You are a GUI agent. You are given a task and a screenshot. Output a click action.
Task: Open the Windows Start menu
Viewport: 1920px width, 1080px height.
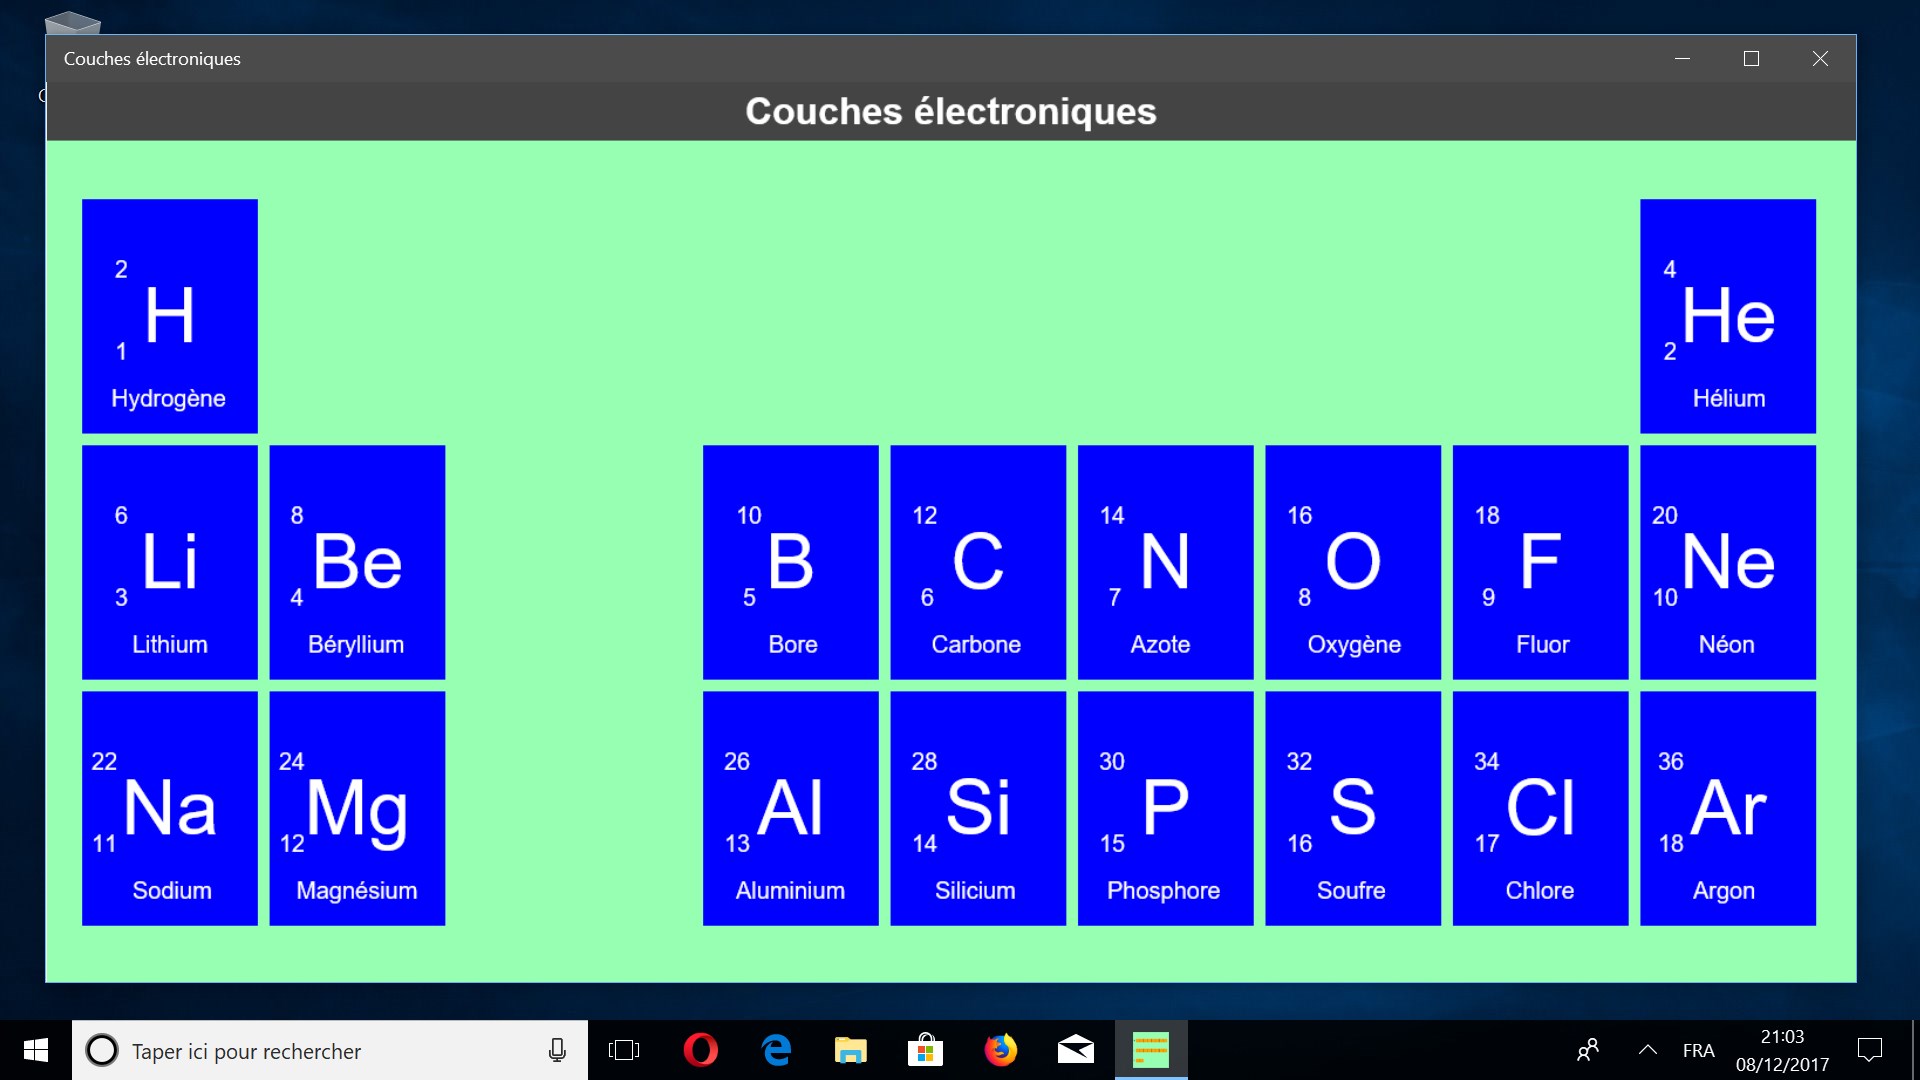[36, 1050]
